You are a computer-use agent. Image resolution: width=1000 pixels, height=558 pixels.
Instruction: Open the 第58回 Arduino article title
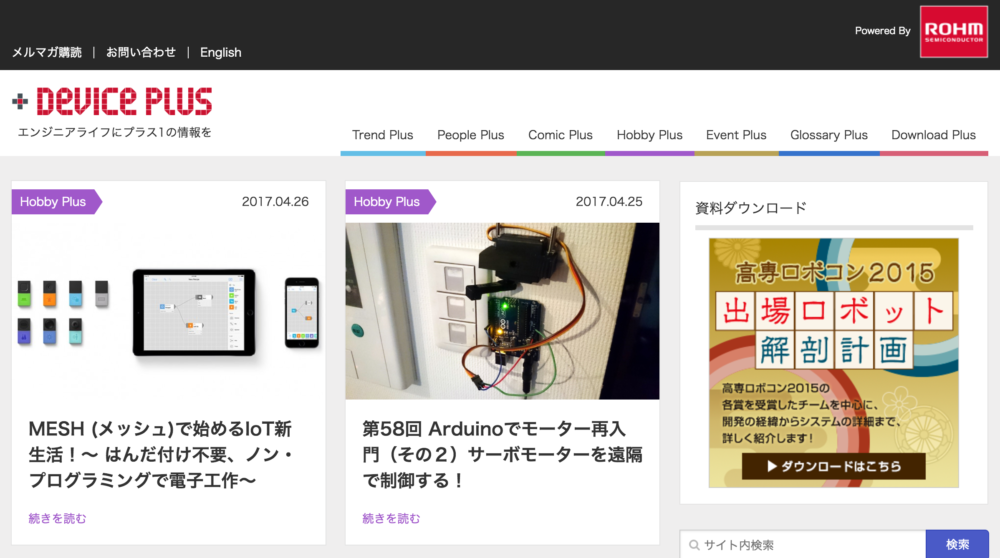coord(502,454)
